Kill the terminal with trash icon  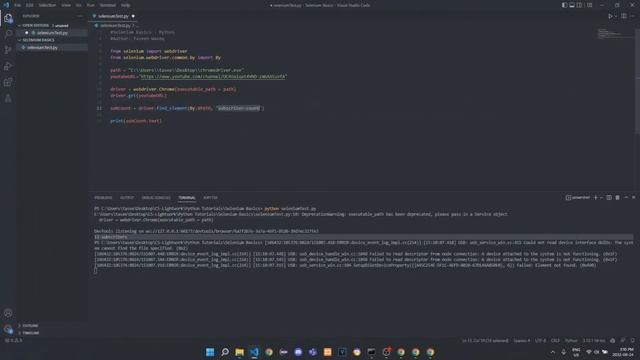click(x=617, y=198)
